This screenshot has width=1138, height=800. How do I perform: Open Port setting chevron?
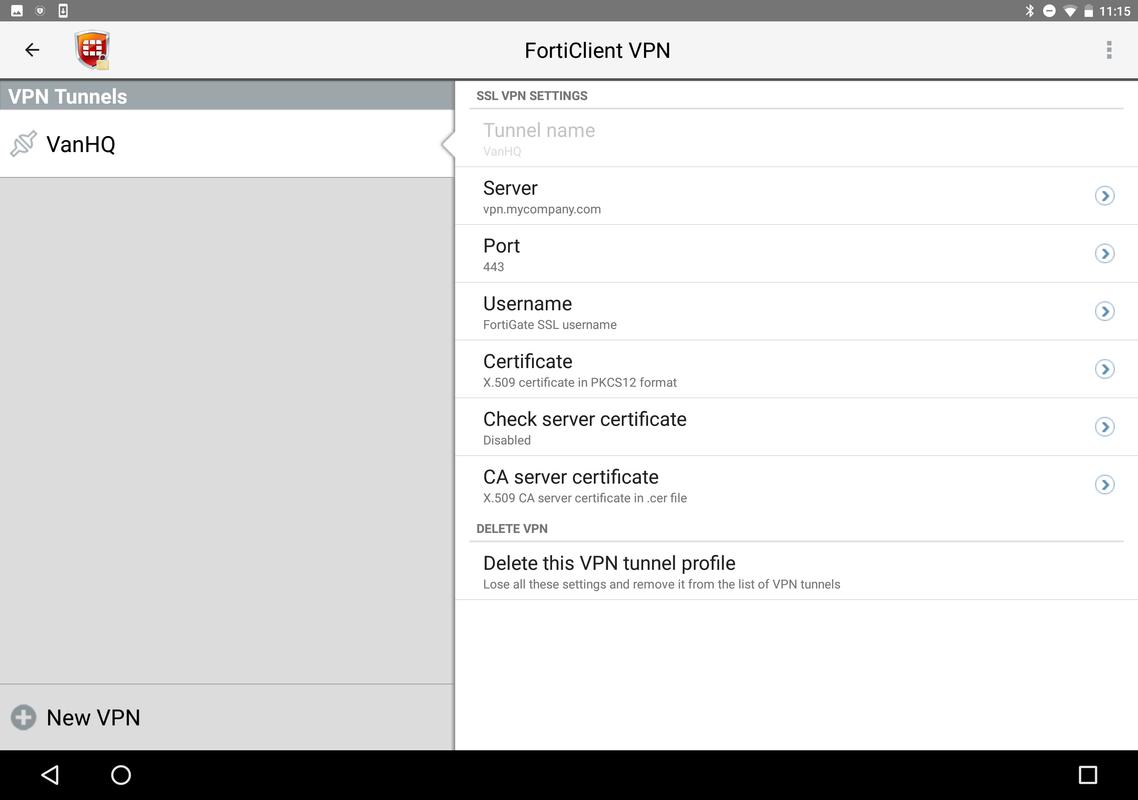click(x=1104, y=253)
